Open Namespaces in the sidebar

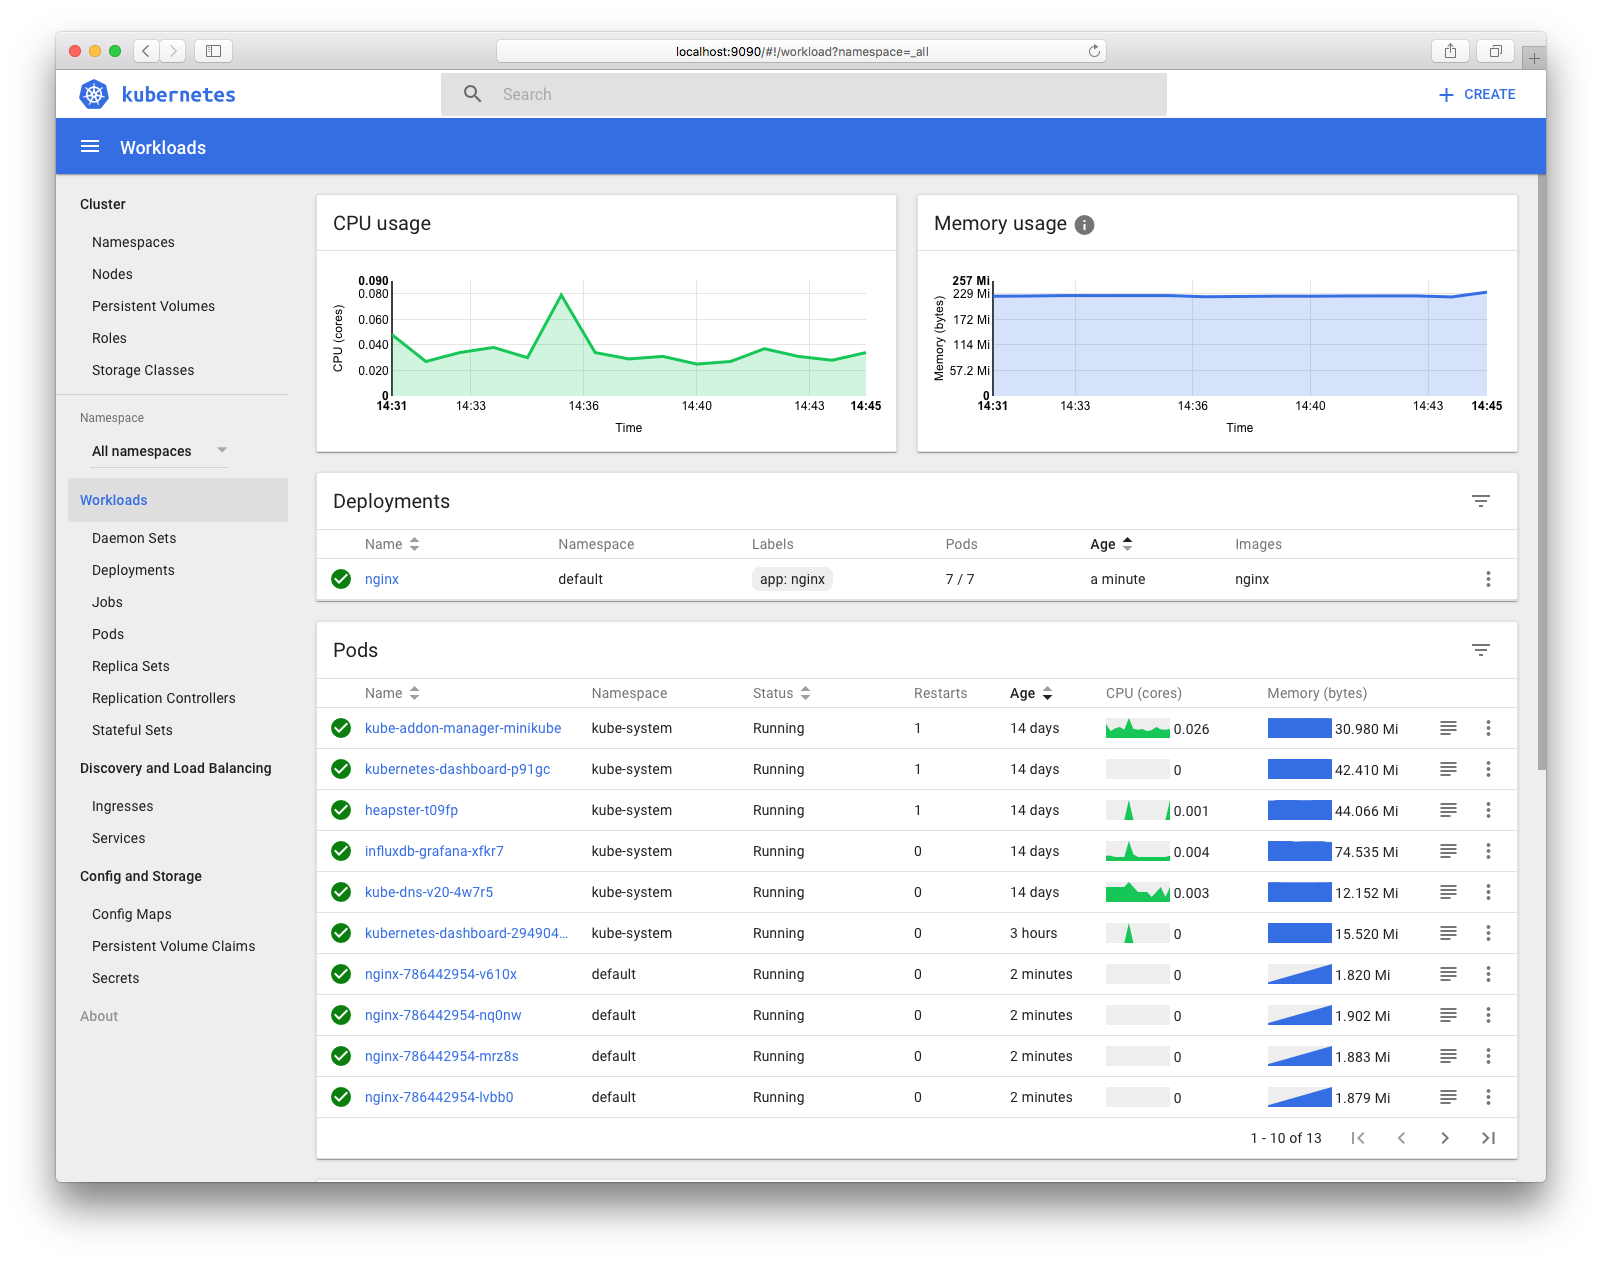[x=133, y=242]
